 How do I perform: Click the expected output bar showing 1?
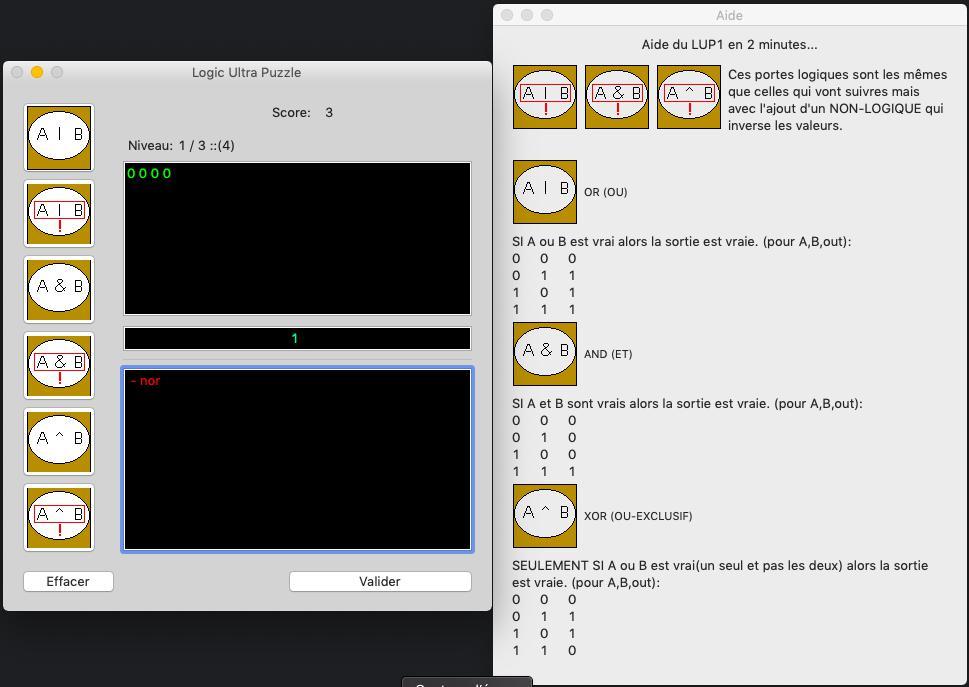[297, 338]
